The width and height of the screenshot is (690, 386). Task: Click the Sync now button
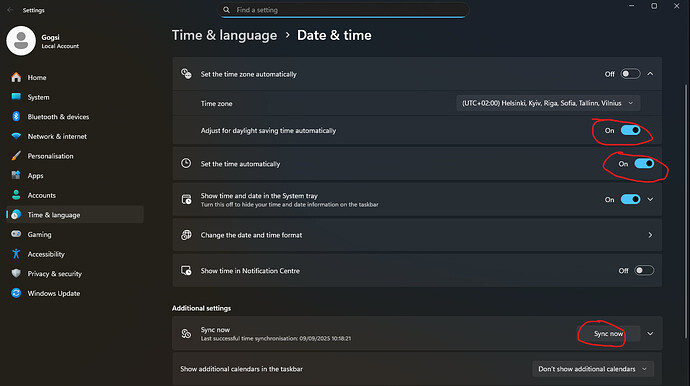point(608,334)
